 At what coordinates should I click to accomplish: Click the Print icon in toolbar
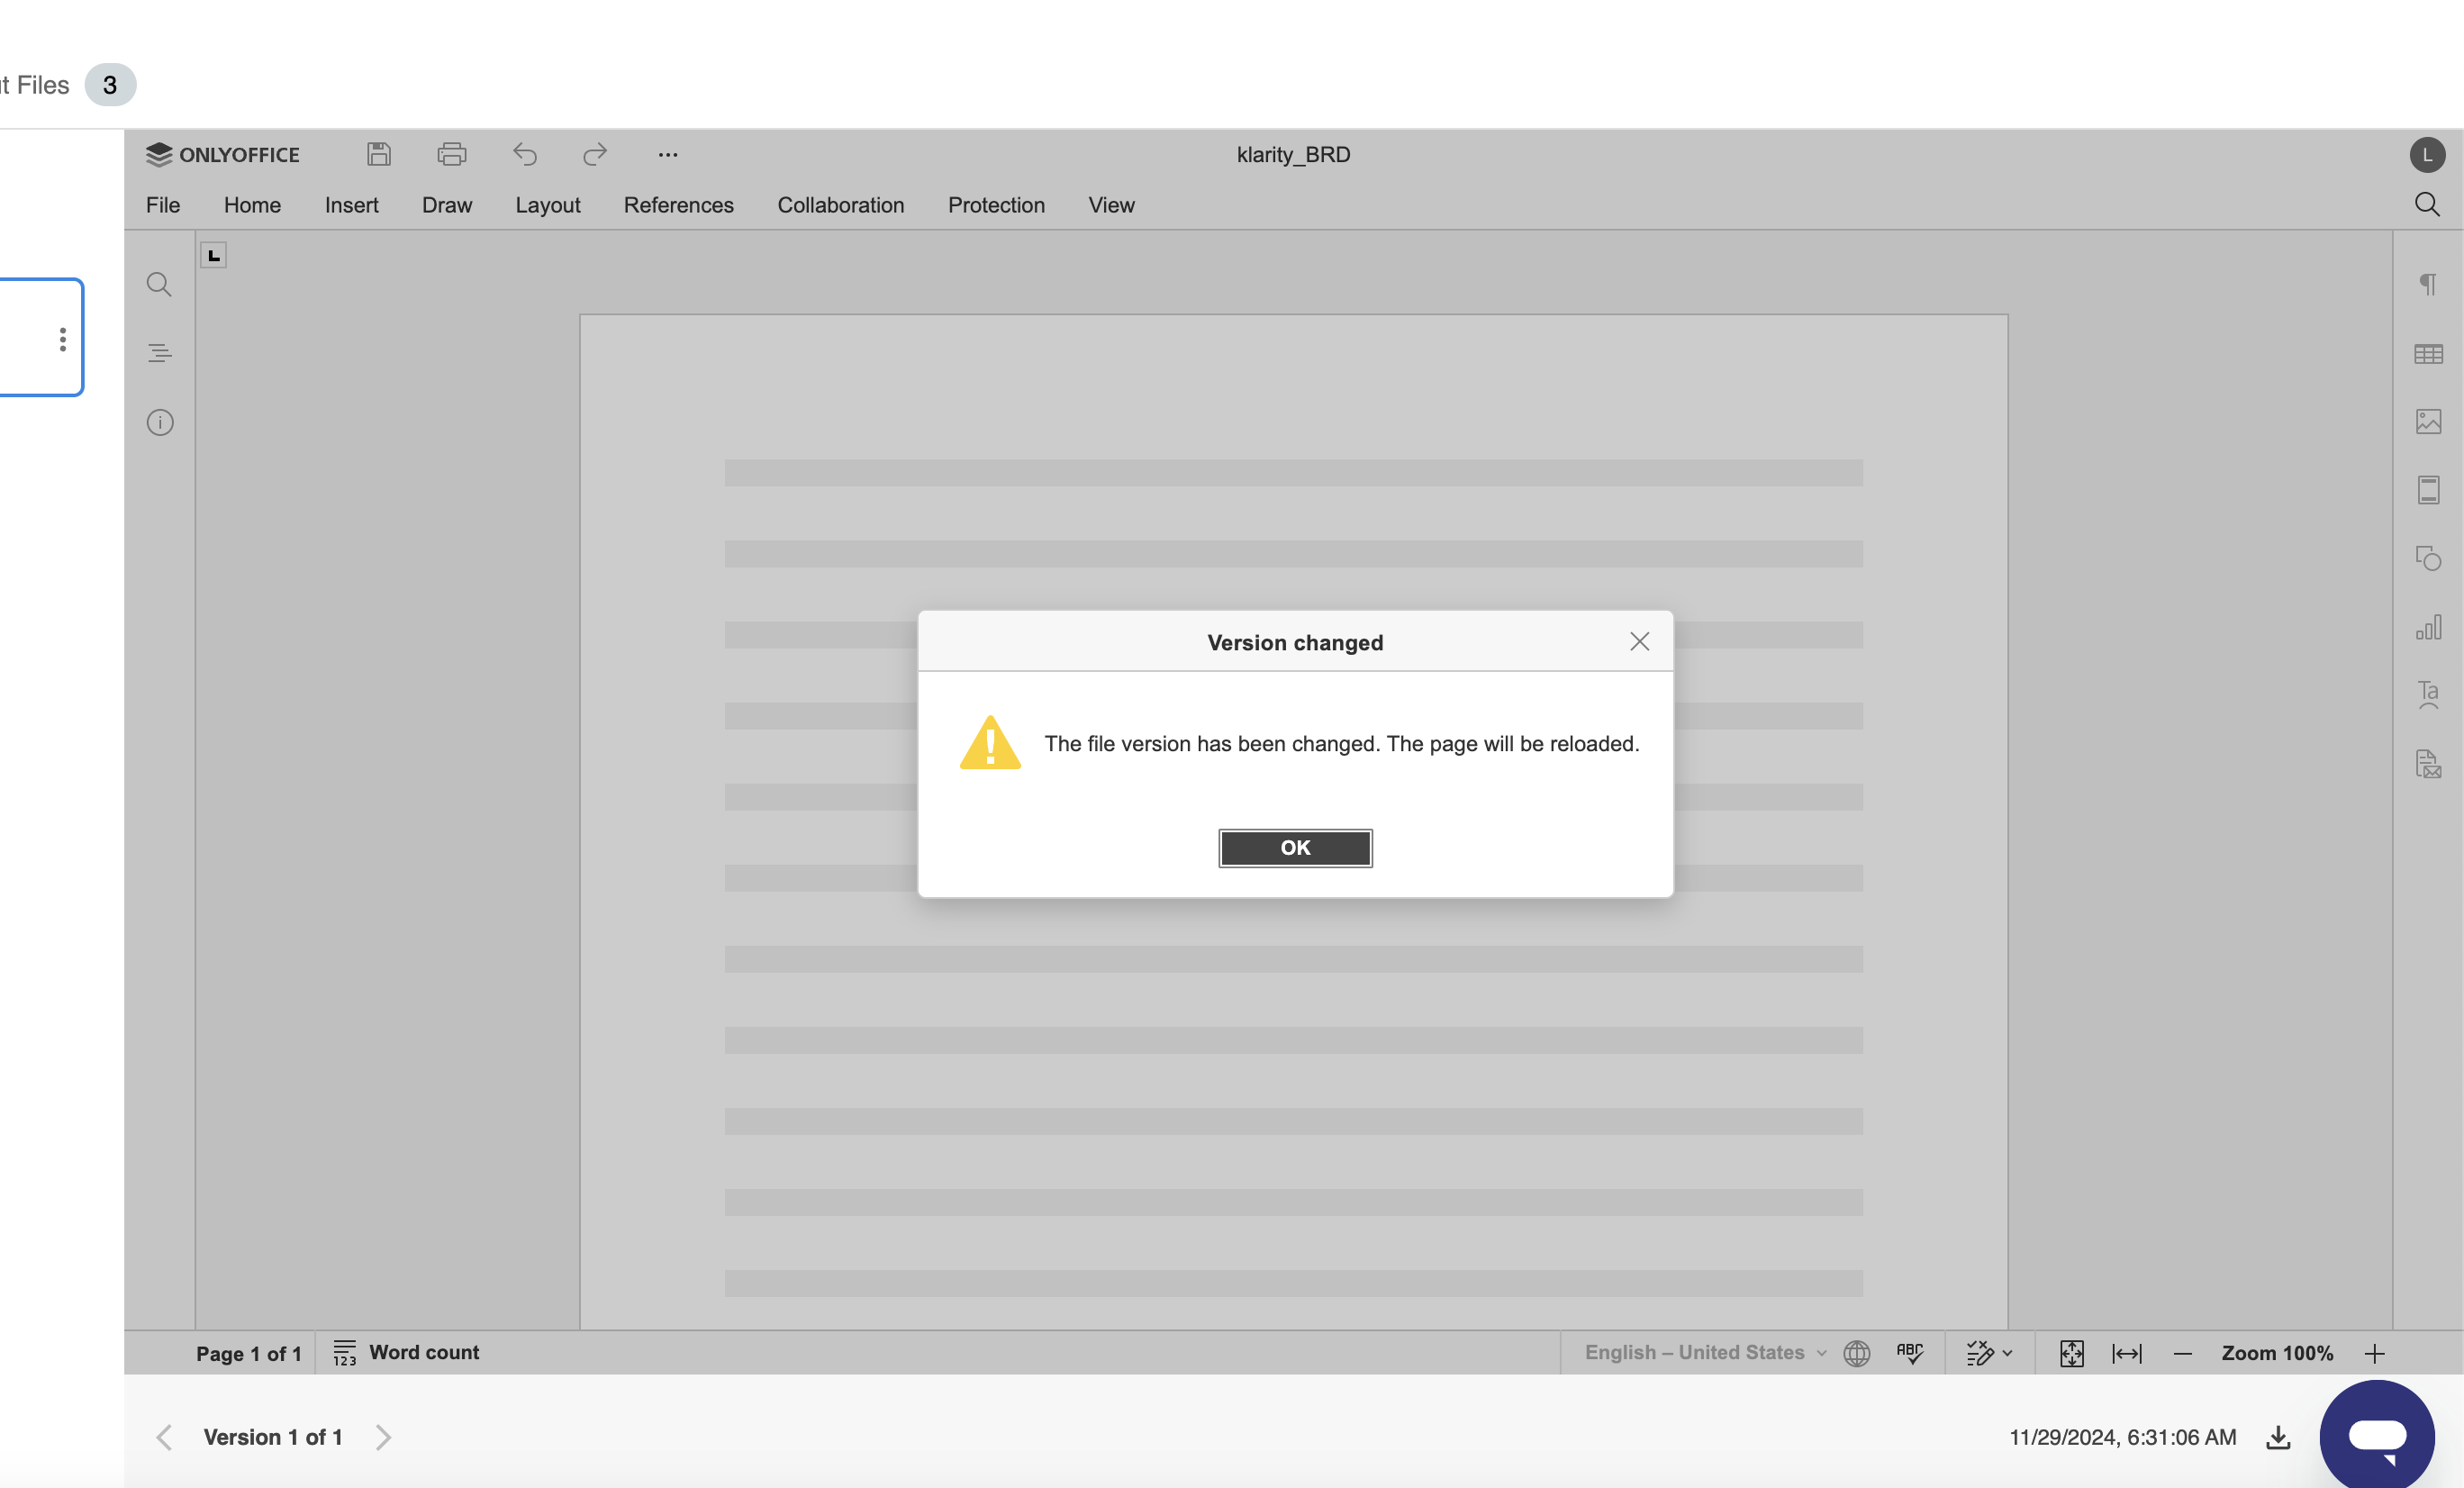tap(452, 154)
